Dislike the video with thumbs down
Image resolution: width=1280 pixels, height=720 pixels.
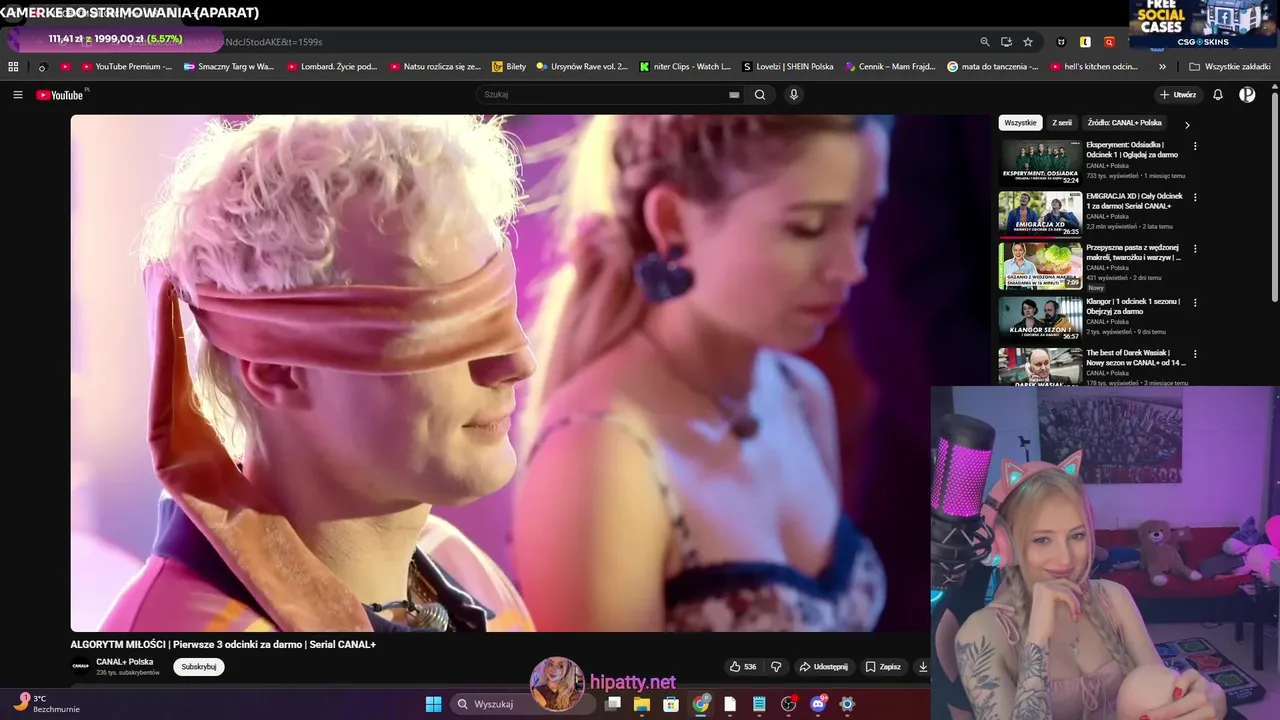tap(776, 667)
